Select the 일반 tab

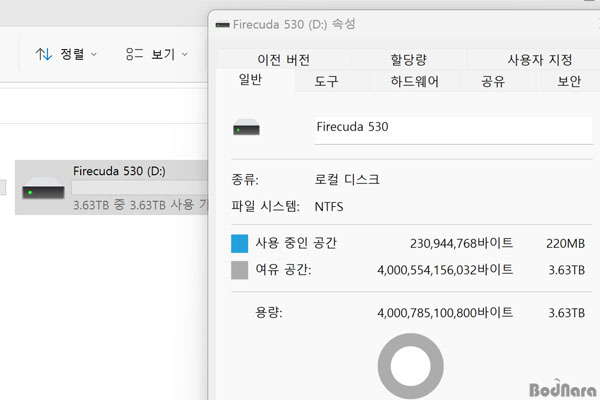tap(255, 80)
